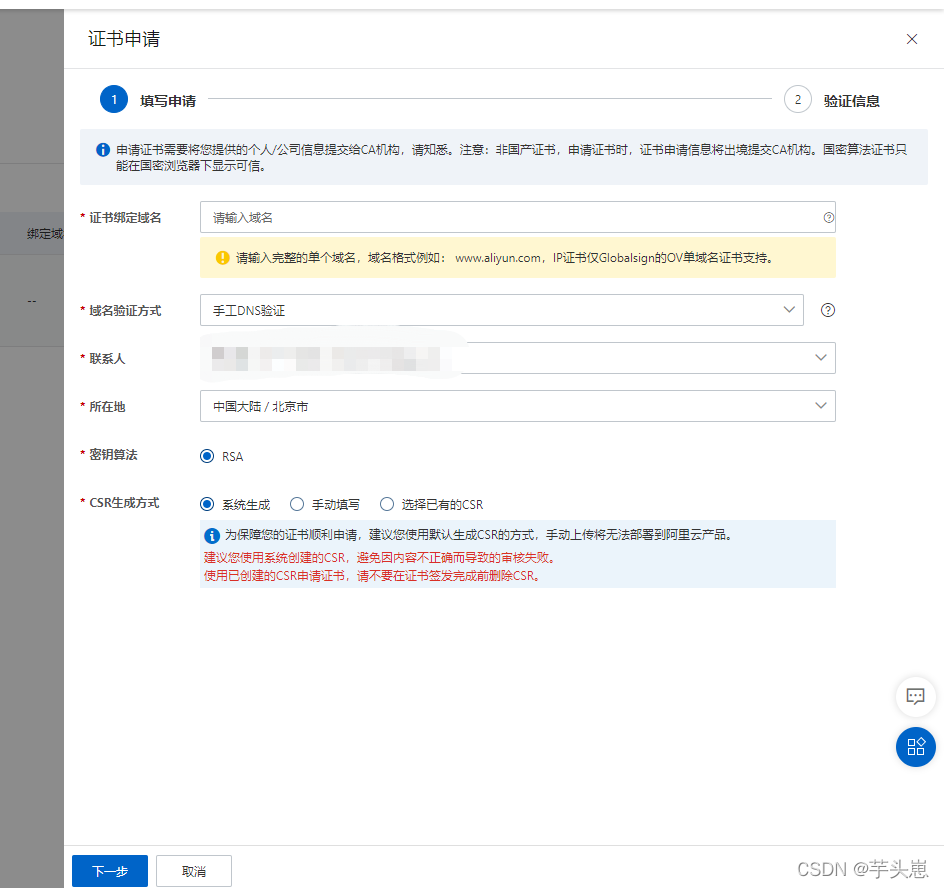Click the 下一步 button
Image resolution: width=944 pixels, height=888 pixels.
pos(109,871)
